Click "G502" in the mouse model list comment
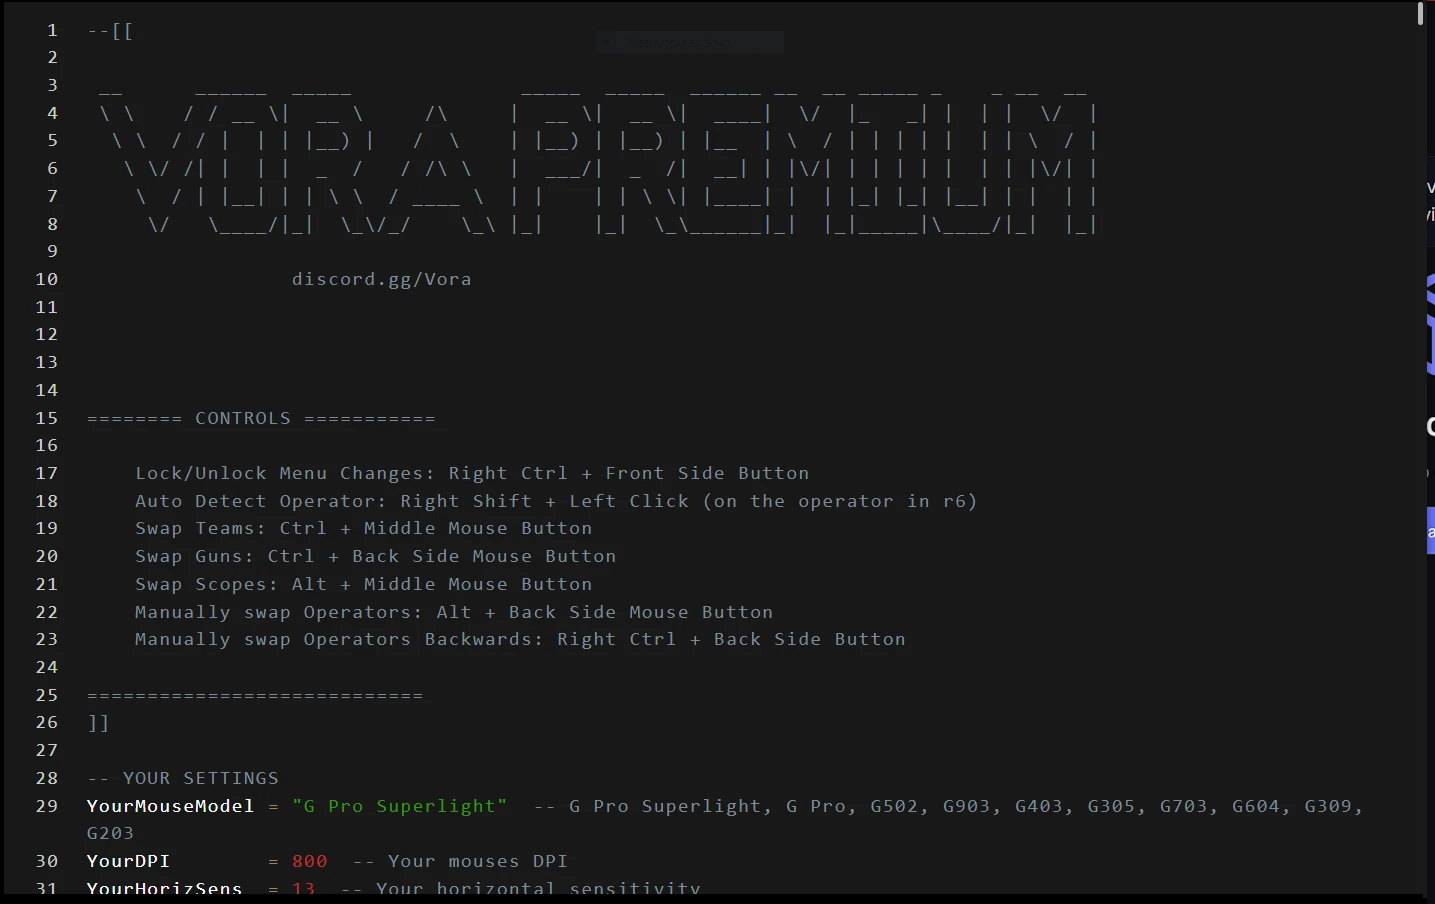Viewport: 1435px width, 904px height. click(894, 806)
